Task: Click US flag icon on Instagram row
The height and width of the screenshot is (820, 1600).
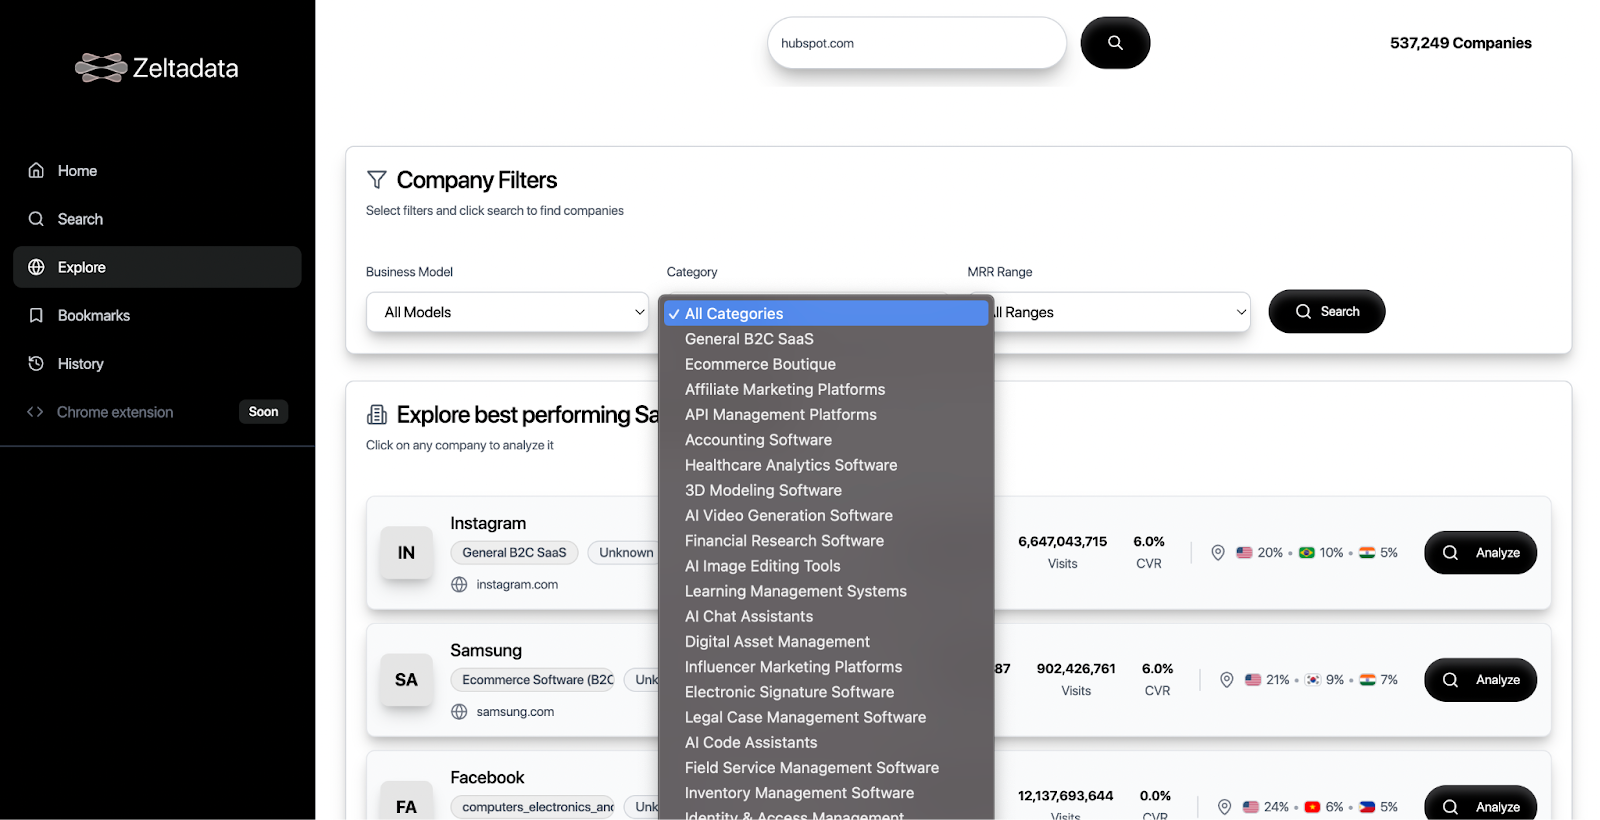Action: [1244, 552]
